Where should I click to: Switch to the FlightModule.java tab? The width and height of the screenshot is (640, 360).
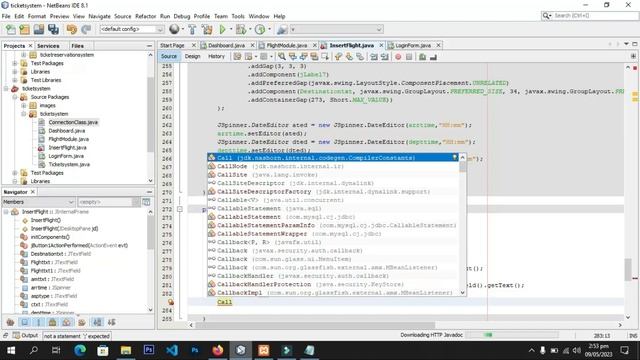tap(287, 45)
